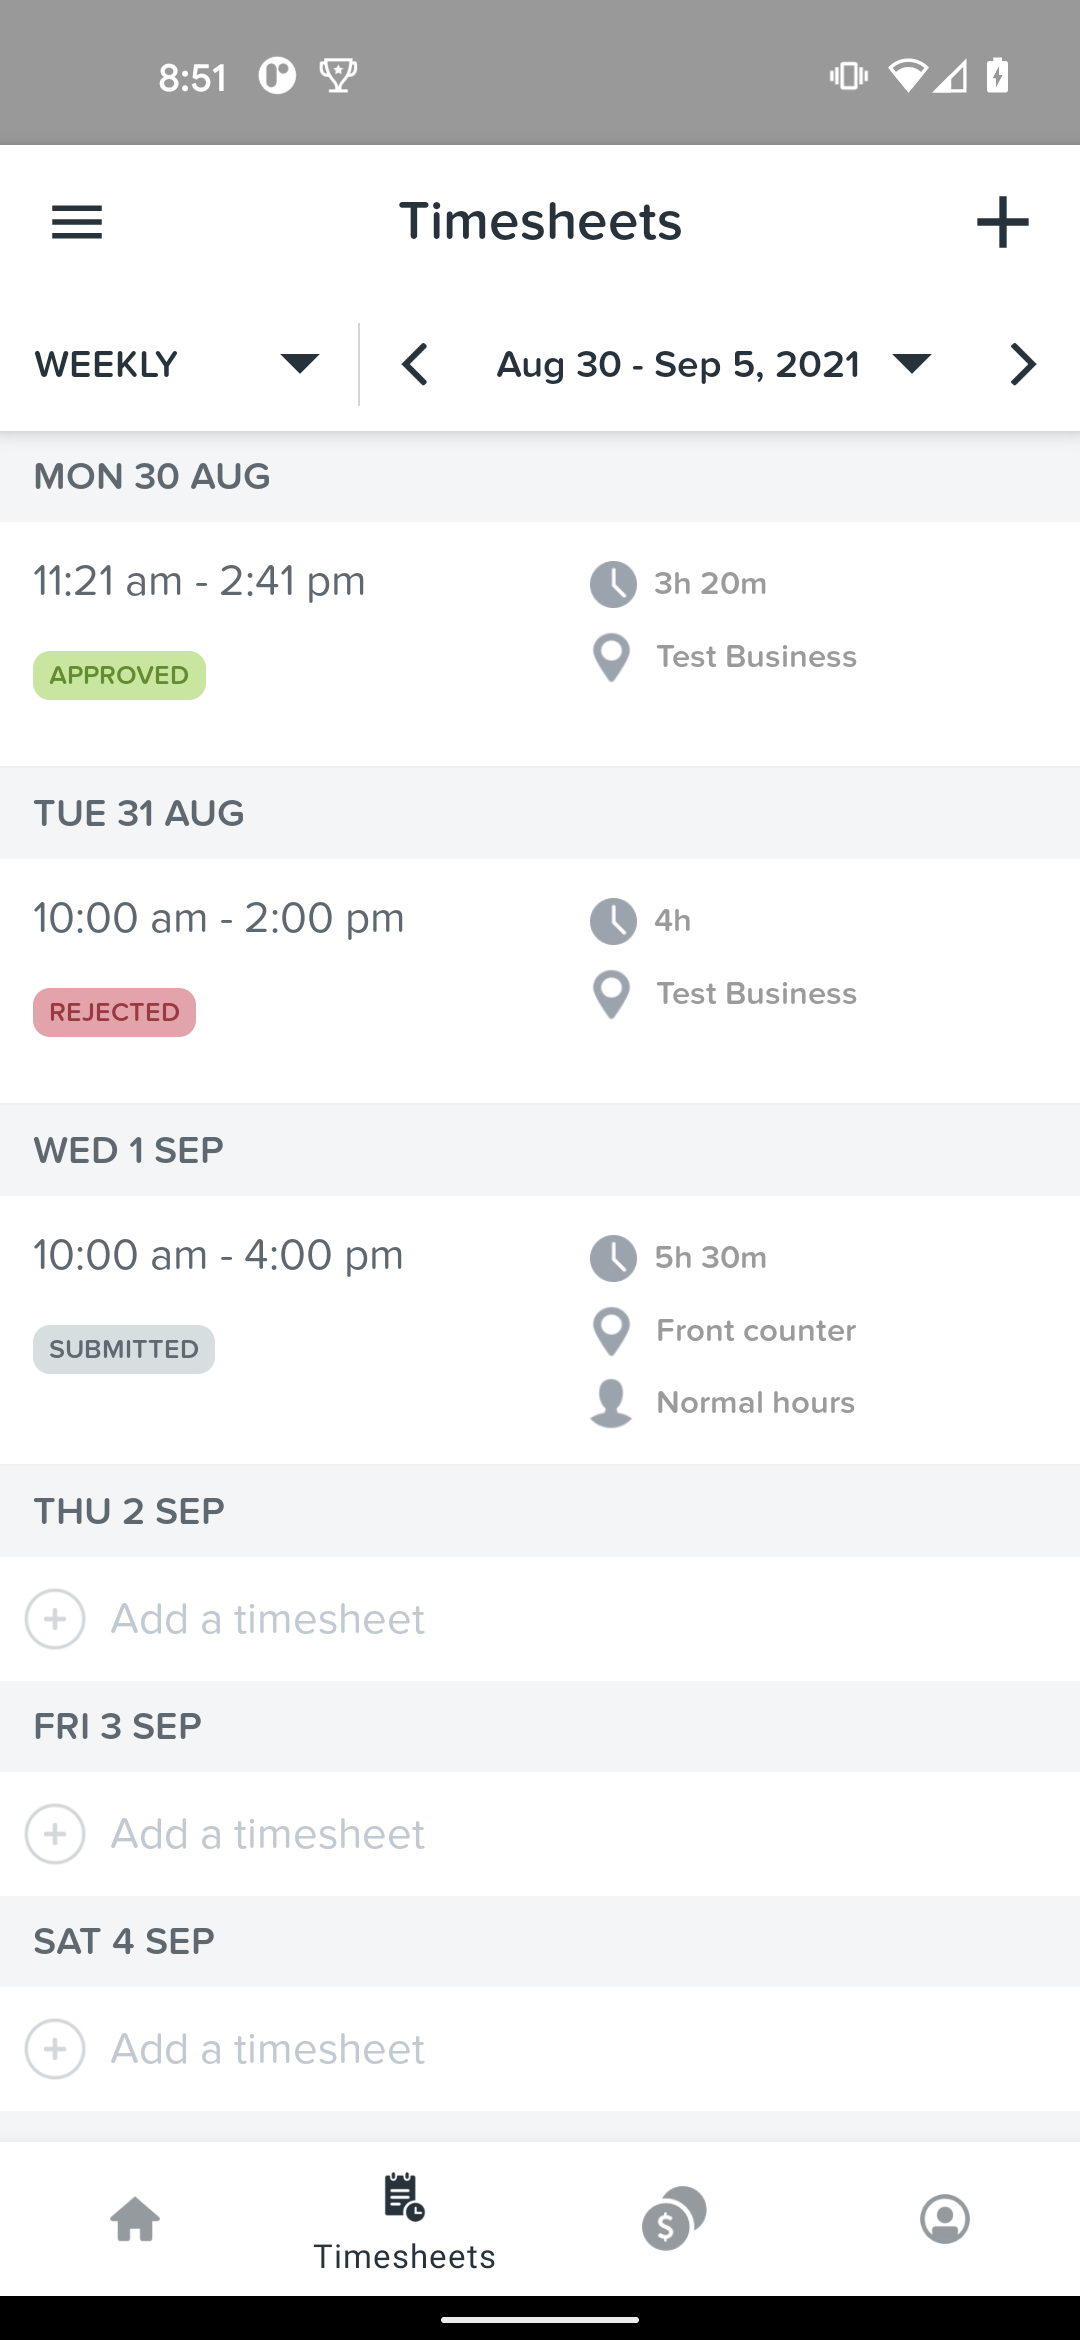Go to the previous week arrow
Viewport: 1080px width, 2340px height.
(x=415, y=364)
